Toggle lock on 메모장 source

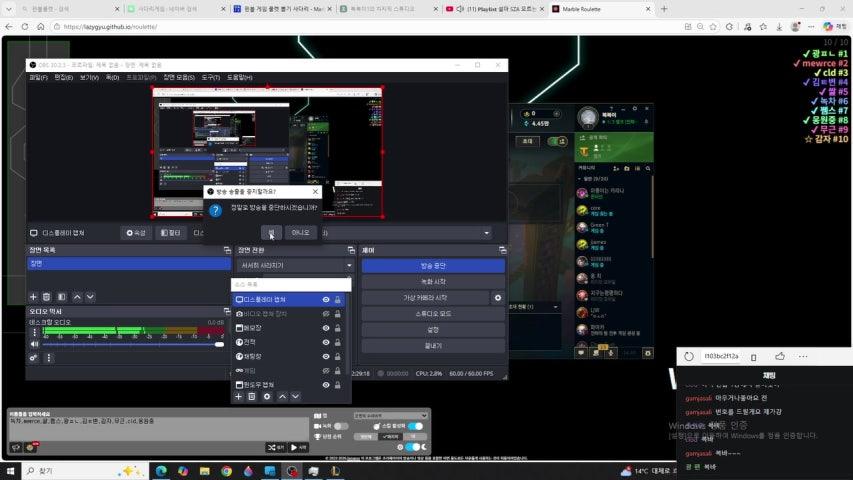tap(338, 328)
